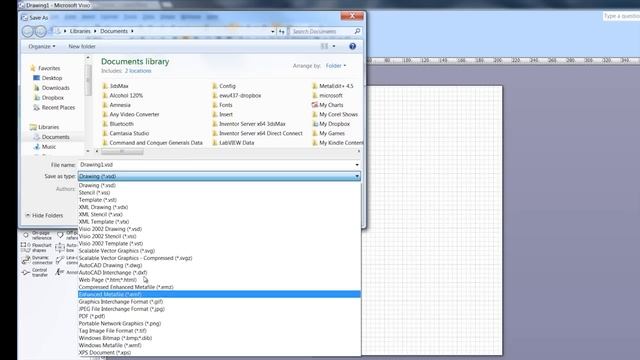Select the Amnesia folder

[116, 105]
